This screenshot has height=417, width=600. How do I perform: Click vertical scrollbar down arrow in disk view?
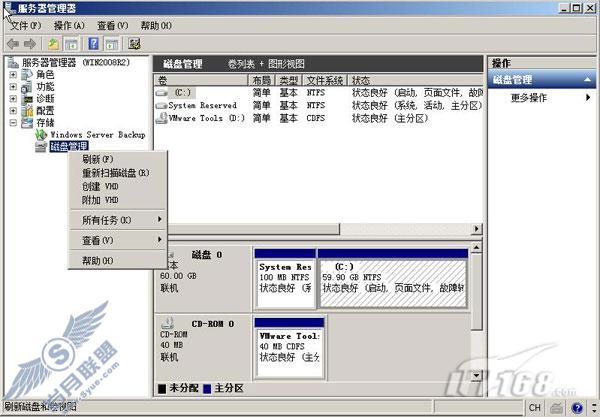(x=476, y=376)
